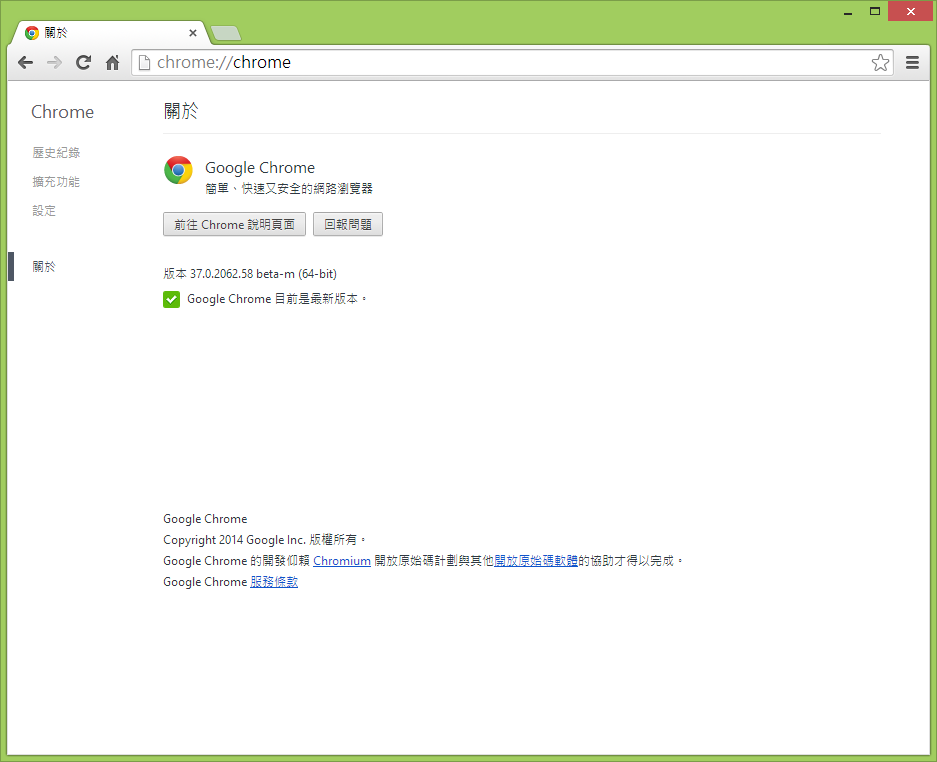Image resolution: width=937 pixels, height=762 pixels.
Task: Open a new tab
Action: point(226,32)
